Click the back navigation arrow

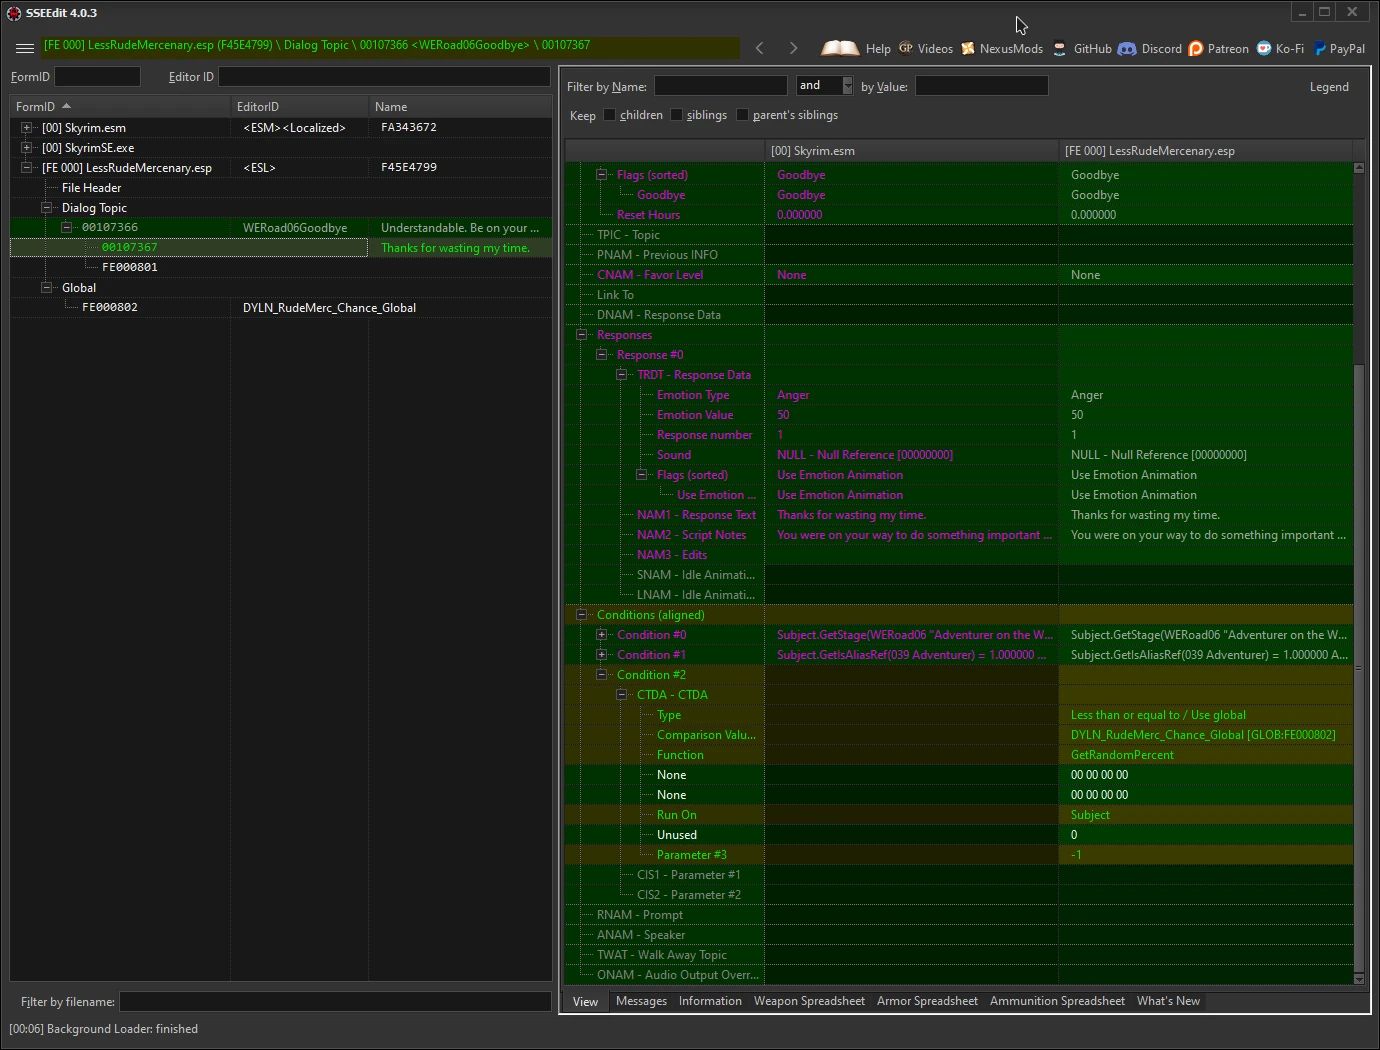point(760,48)
